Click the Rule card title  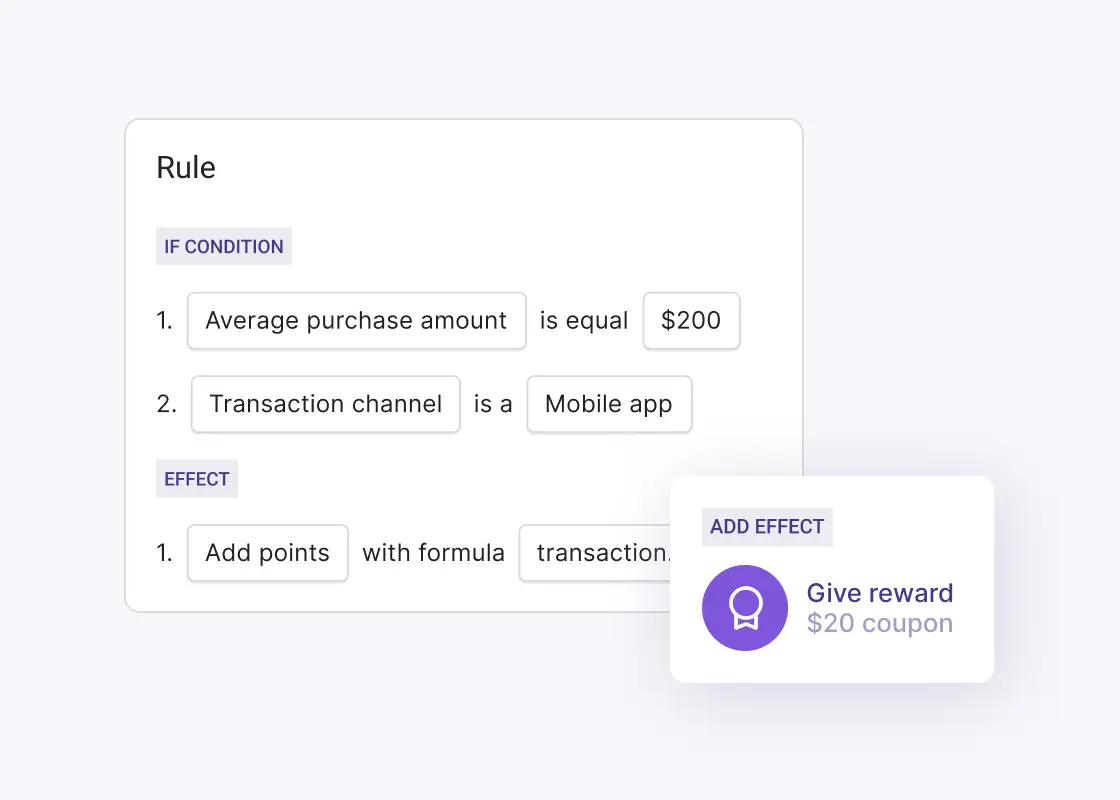[x=186, y=167]
